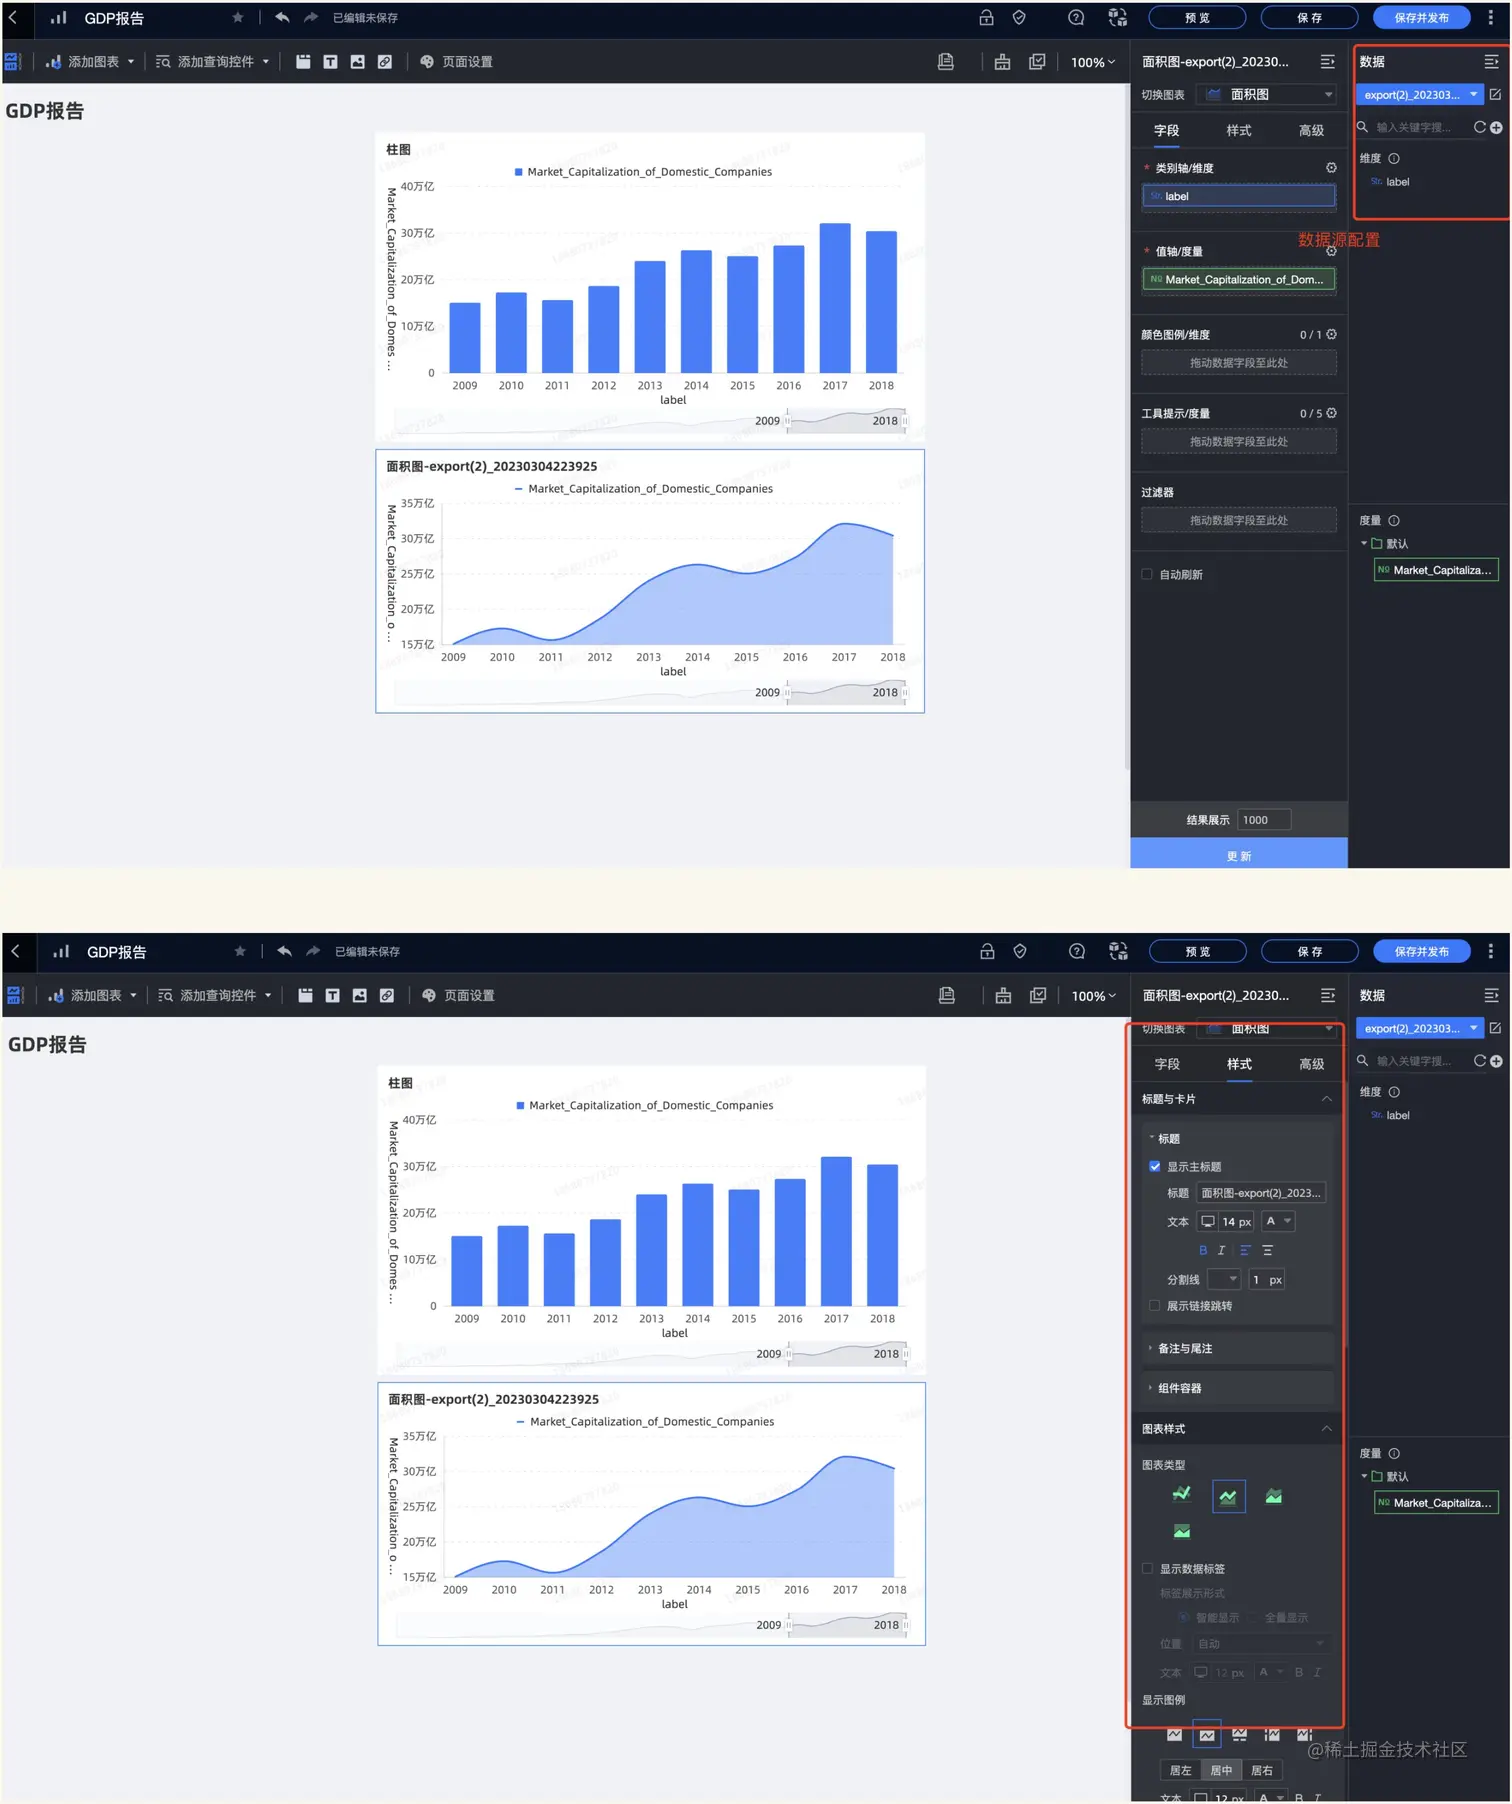Insert an image via the picture icon, top screenshot
This screenshot has height=1804, width=1512.
(x=357, y=62)
